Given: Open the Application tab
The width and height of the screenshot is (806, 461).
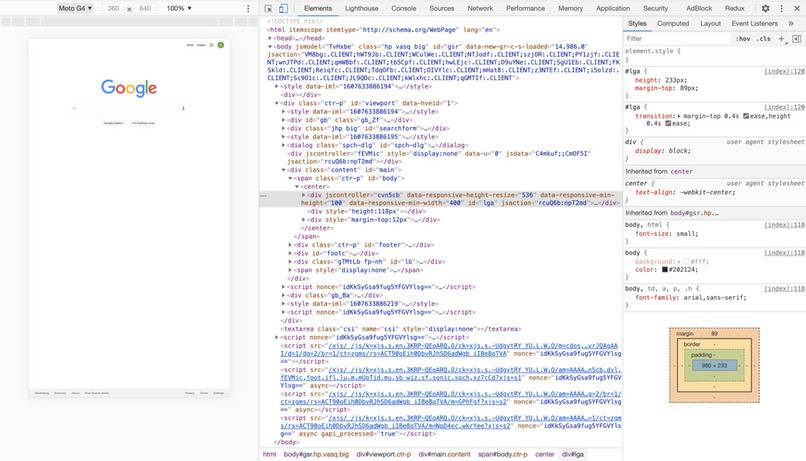Looking at the screenshot, I should pyautogui.click(x=613, y=9).
